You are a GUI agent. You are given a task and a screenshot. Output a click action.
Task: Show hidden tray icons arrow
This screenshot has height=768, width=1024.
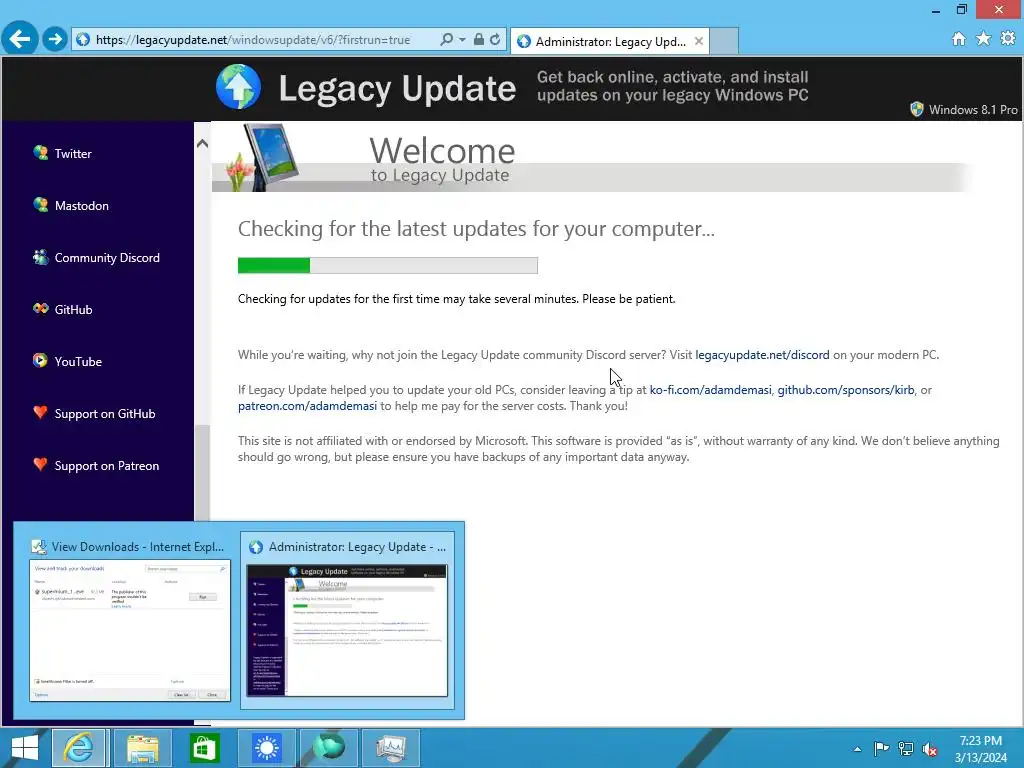coord(857,749)
